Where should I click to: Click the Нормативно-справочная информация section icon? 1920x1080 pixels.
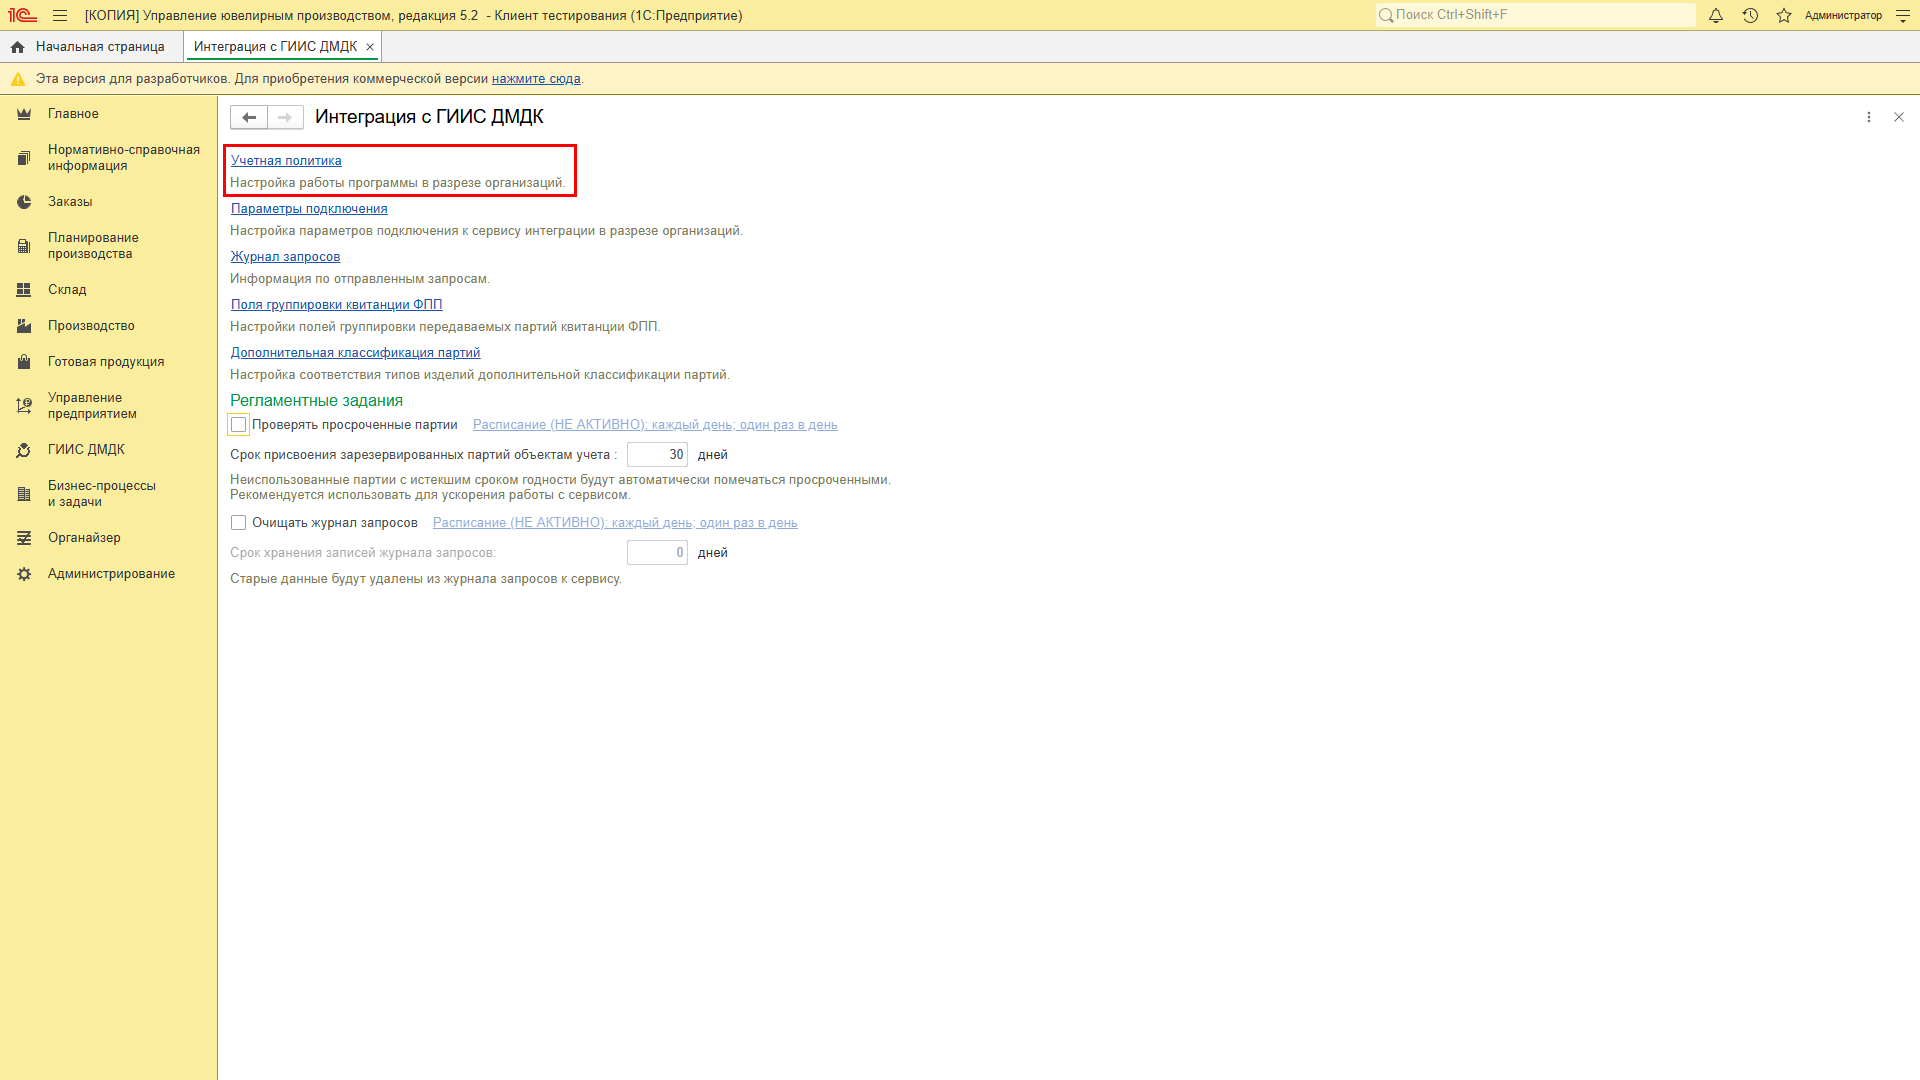click(x=24, y=158)
